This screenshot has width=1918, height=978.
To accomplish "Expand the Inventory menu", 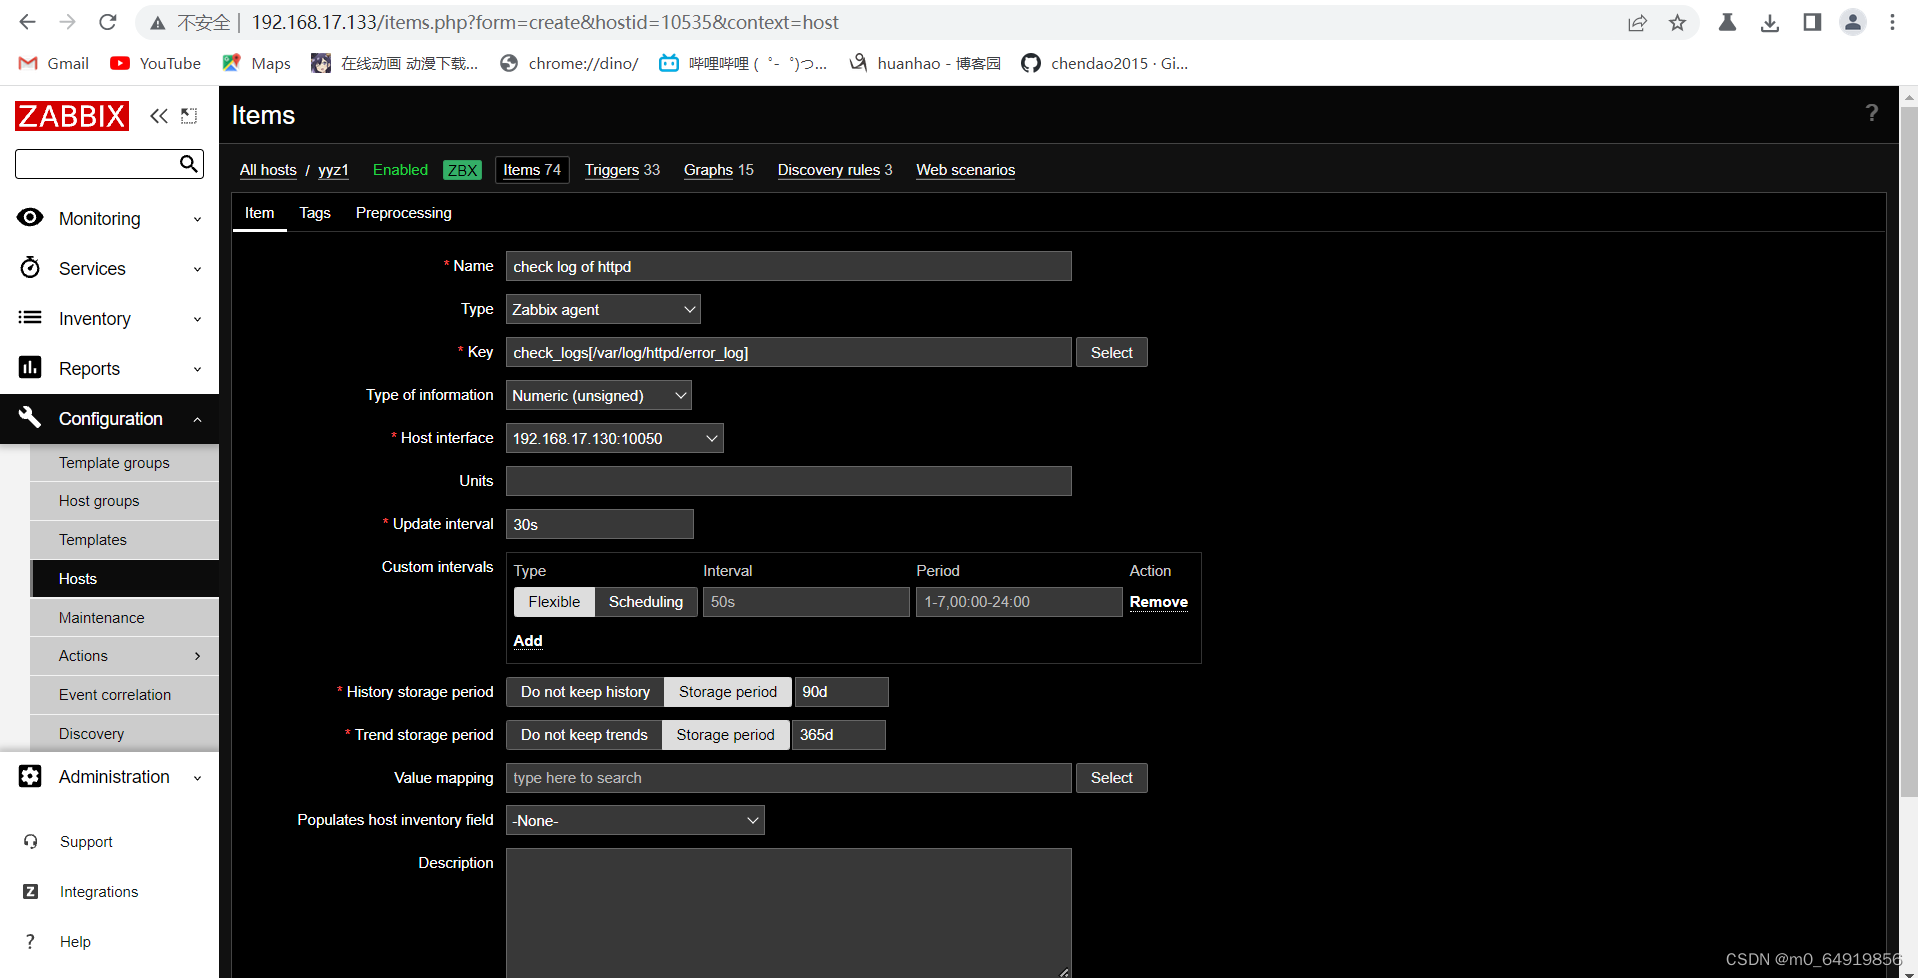I will pyautogui.click(x=110, y=319).
